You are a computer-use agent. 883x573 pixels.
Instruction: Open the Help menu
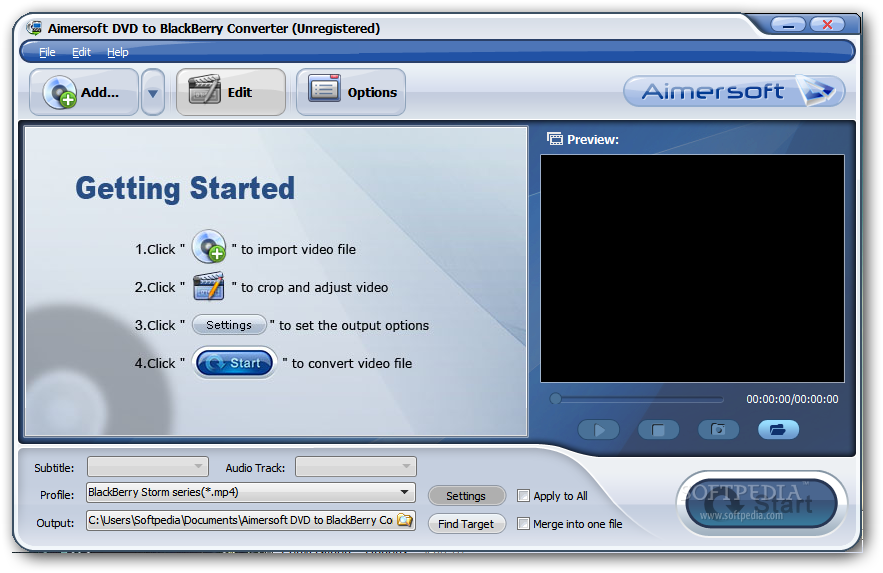pyautogui.click(x=118, y=52)
